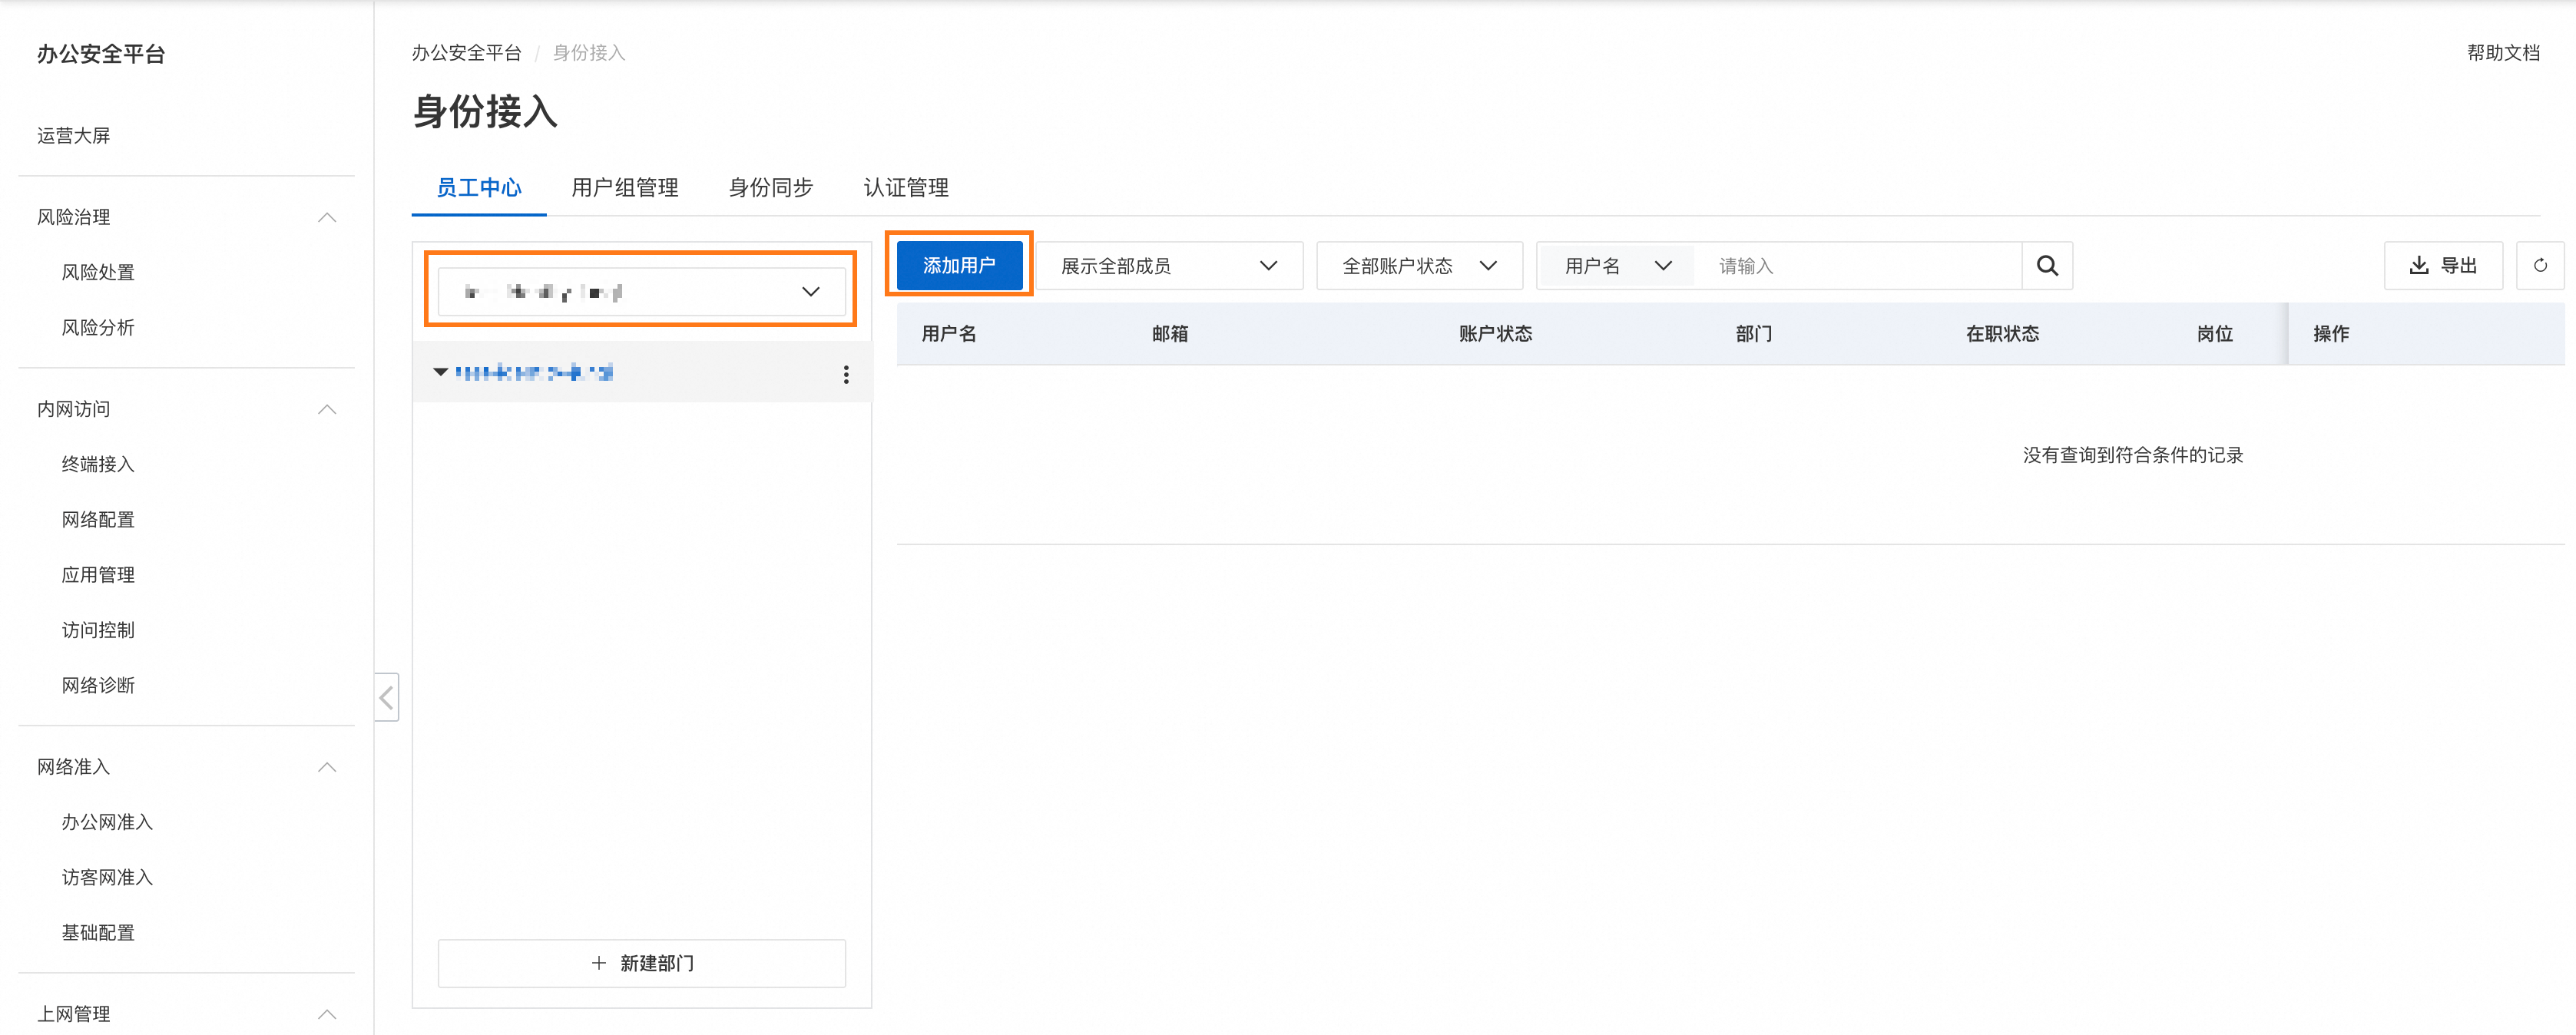Viewport: 2576px width, 1035px height.
Task: Collapse the 风险治理 menu section
Action: coord(326,217)
